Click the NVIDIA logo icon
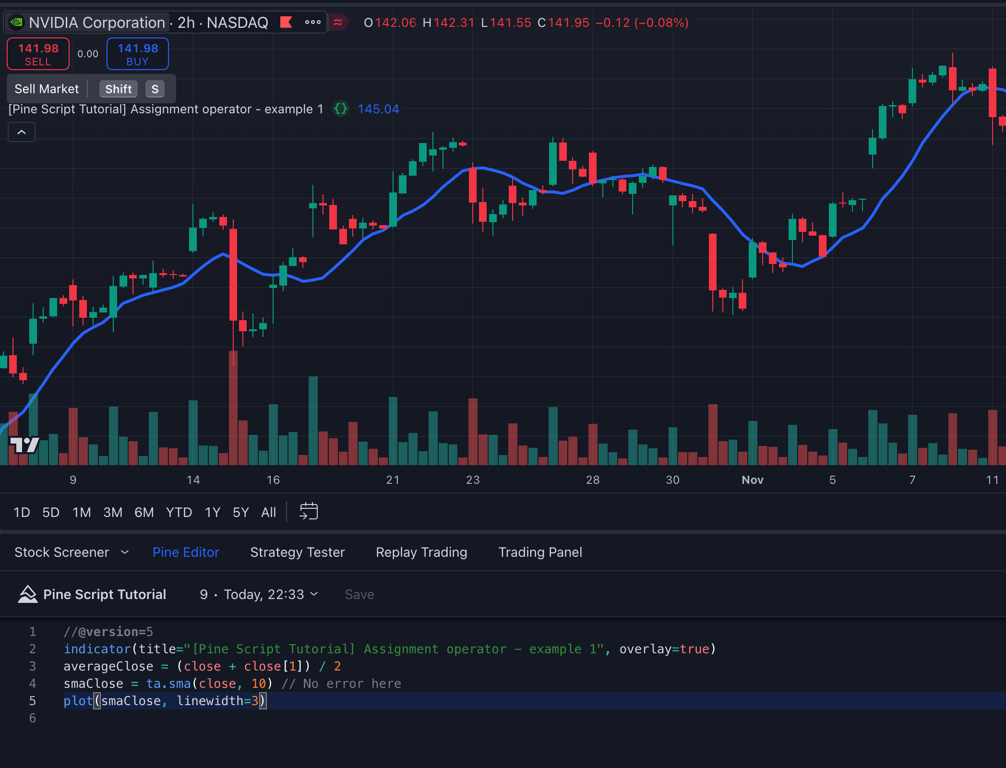 (x=16, y=22)
